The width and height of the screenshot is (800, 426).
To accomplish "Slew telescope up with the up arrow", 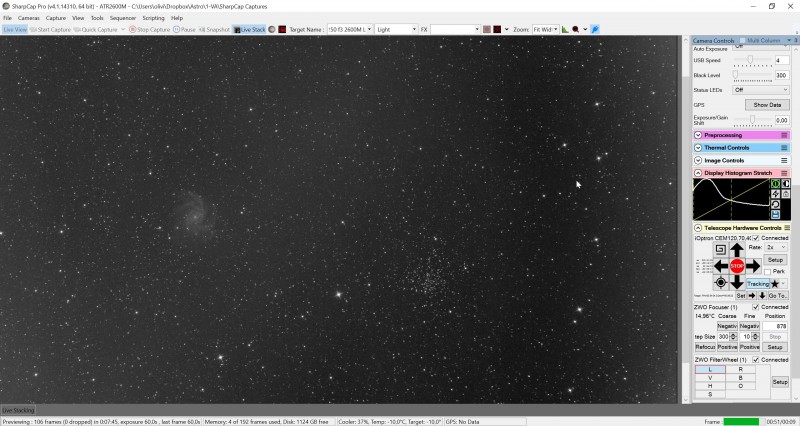I will pos(737,250).
